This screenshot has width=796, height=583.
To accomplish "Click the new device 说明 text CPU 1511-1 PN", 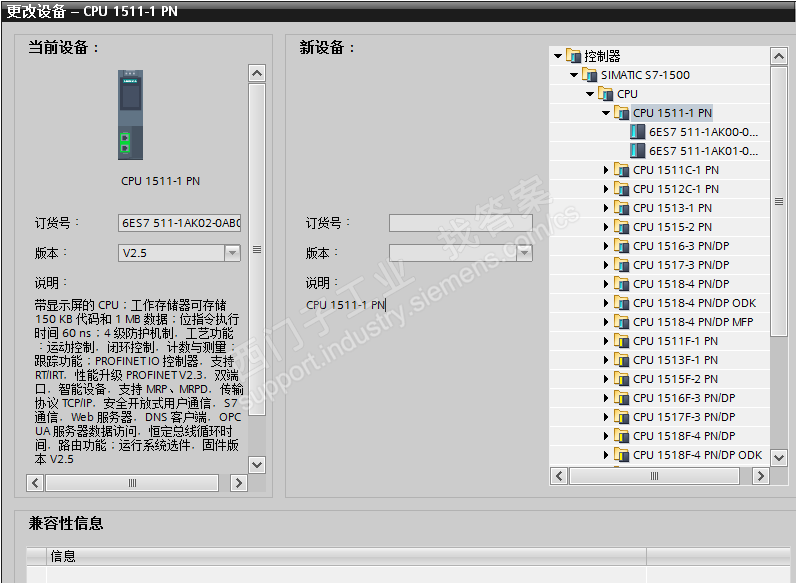I will coord(345,305).
